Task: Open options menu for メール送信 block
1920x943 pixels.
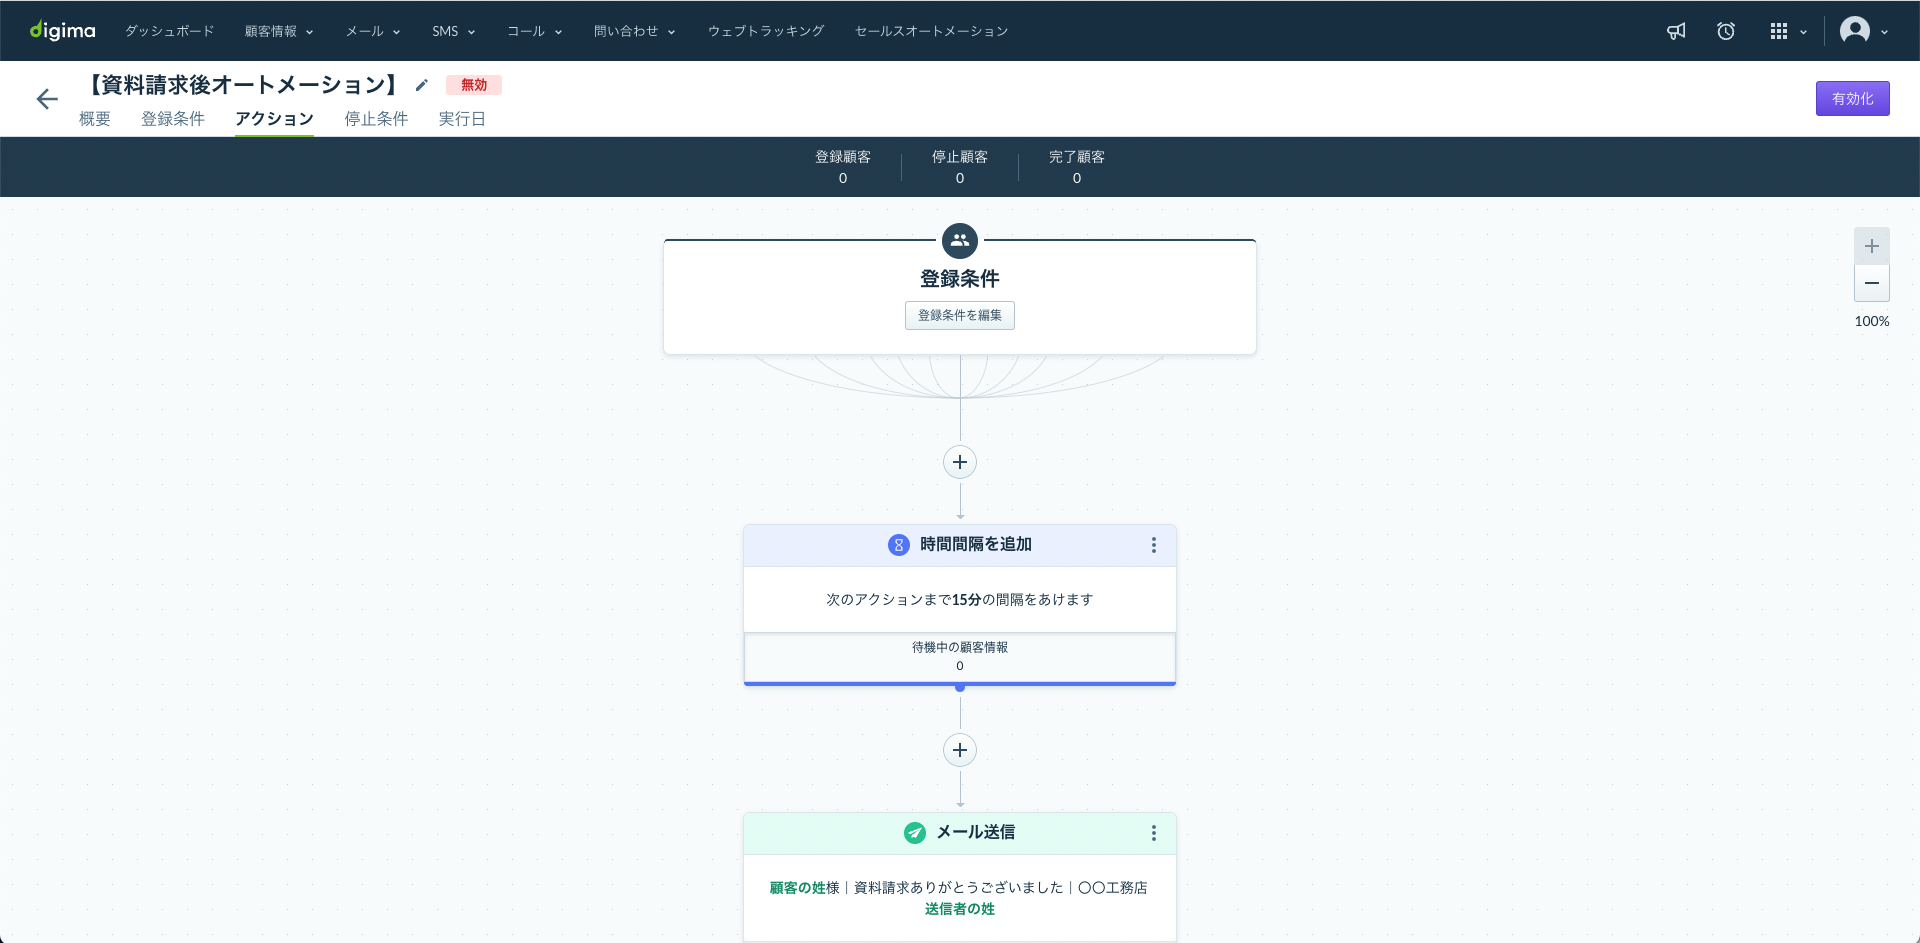Action: (x=1153, y=833)
